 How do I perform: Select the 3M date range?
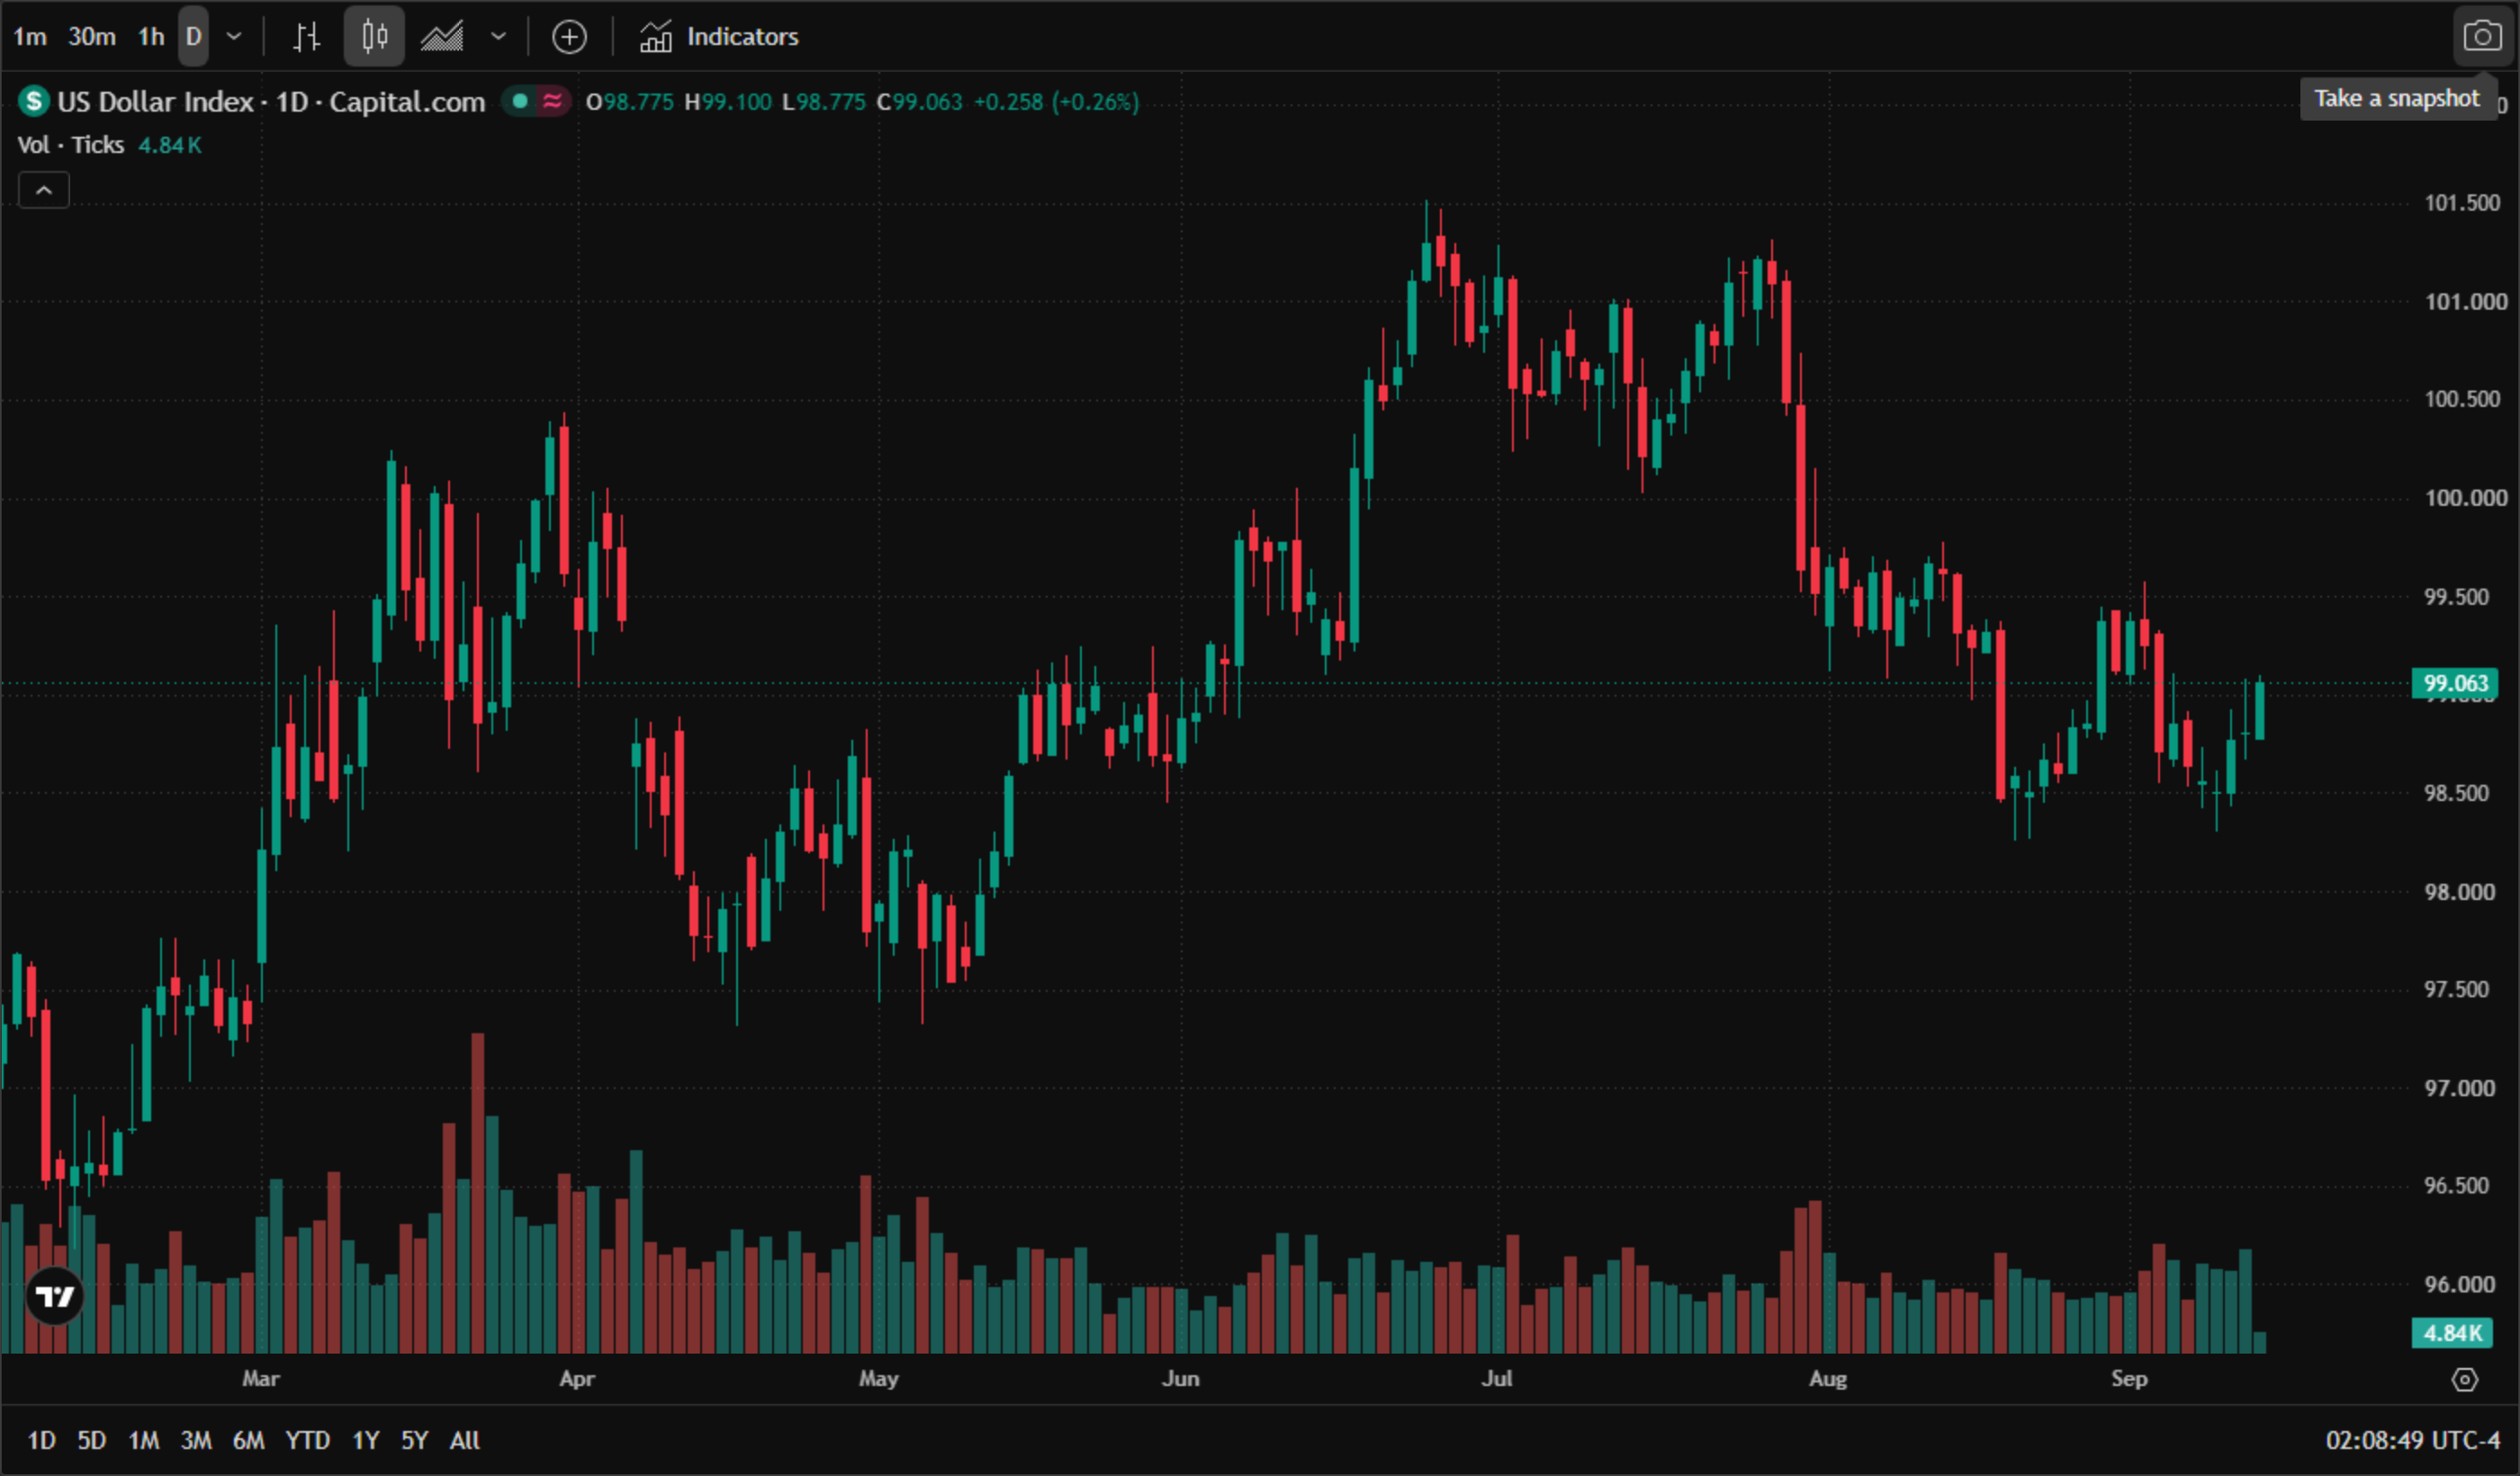pyautogui.click(x=195, y=1440)
